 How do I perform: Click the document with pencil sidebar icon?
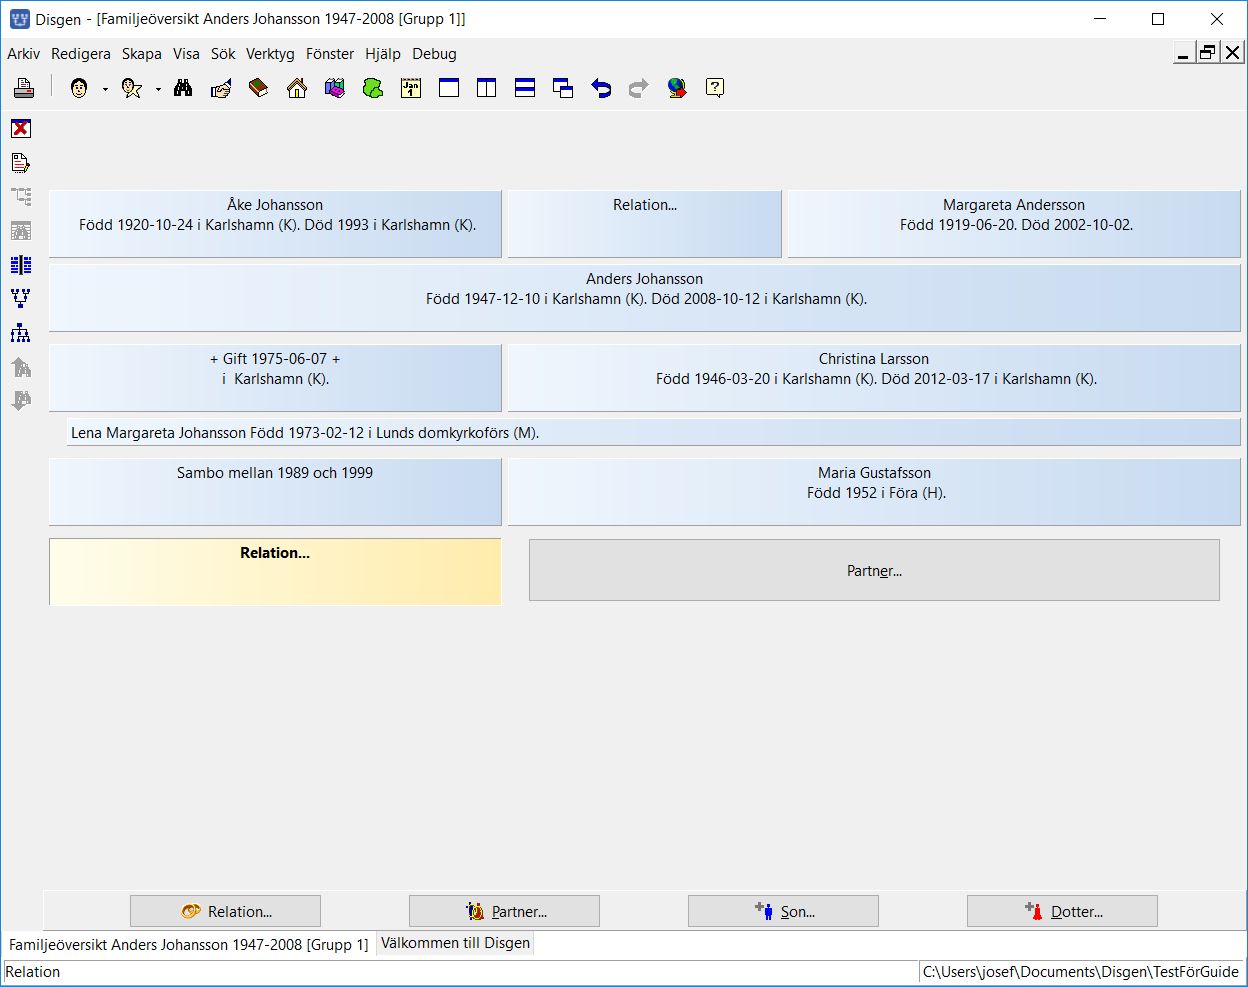tap(21, 162)
